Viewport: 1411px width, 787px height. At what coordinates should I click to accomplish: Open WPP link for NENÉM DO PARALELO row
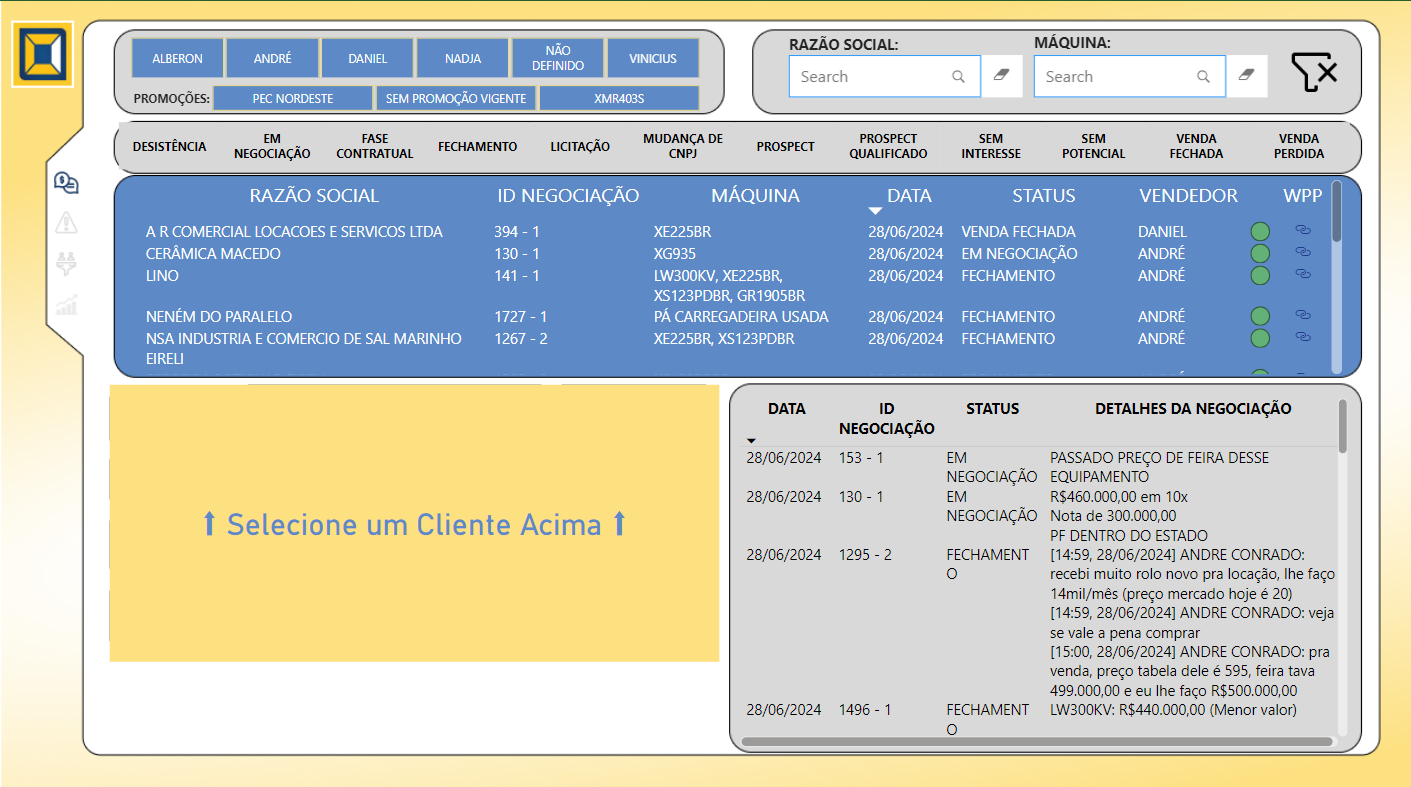coord(1303,316)
